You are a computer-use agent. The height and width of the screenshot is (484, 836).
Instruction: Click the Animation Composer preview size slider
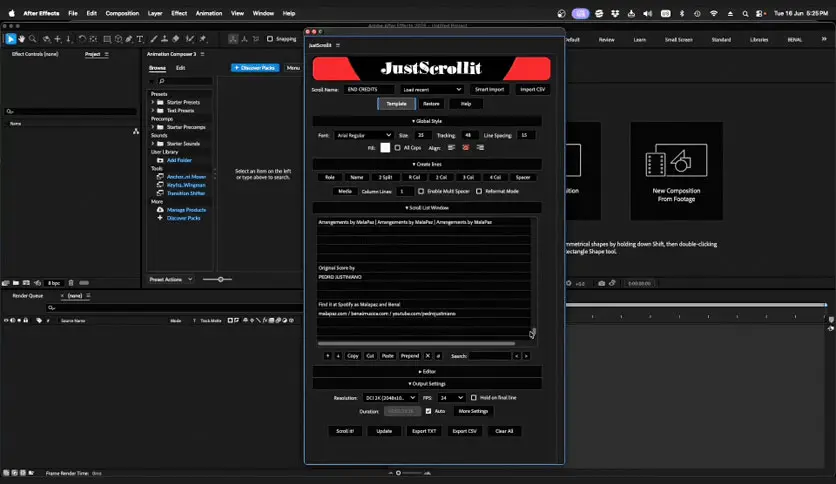pos(217,279)
